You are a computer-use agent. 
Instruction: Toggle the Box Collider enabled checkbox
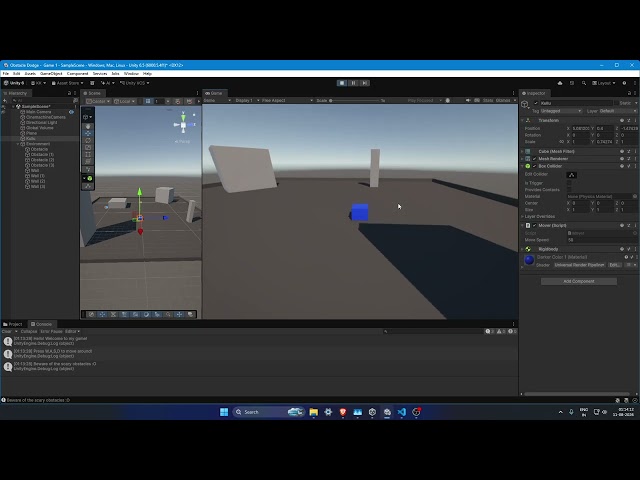[535, 166]
